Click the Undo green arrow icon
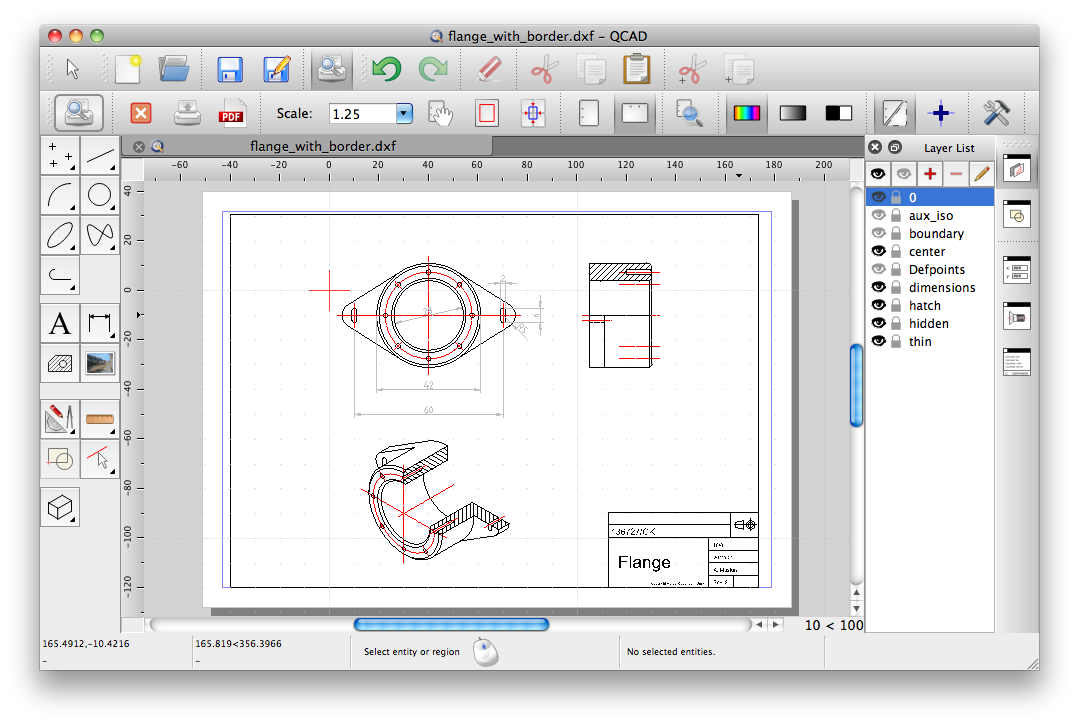The width and height of the screenshot is (1079, 725). tap(386, 69)
